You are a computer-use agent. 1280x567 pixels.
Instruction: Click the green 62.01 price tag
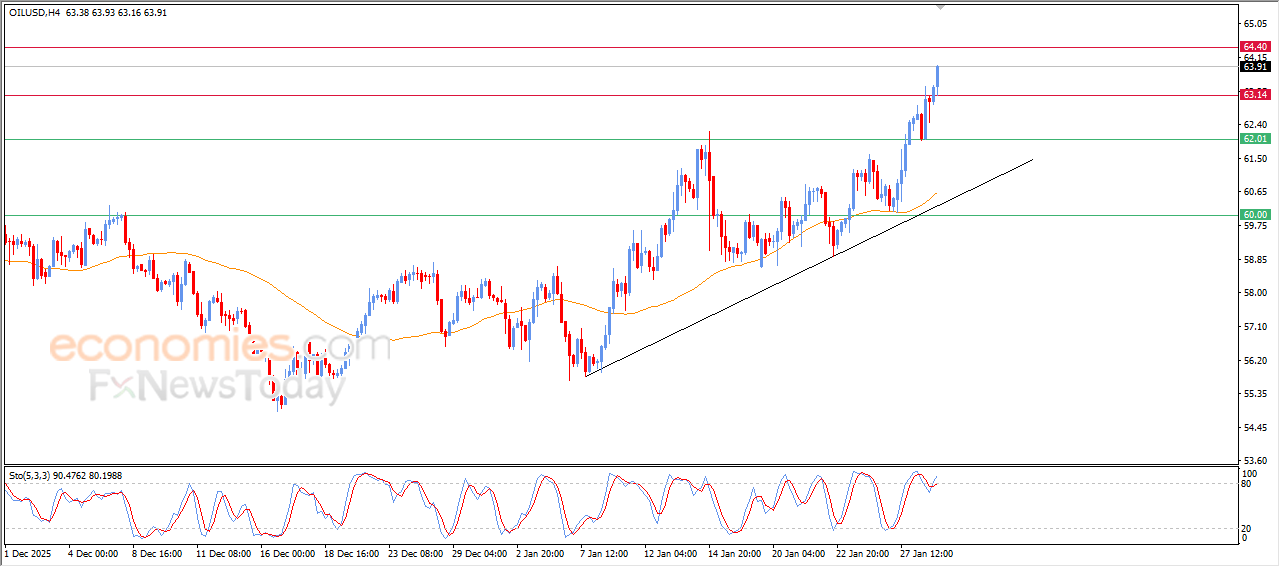(x=1254, y=139)
